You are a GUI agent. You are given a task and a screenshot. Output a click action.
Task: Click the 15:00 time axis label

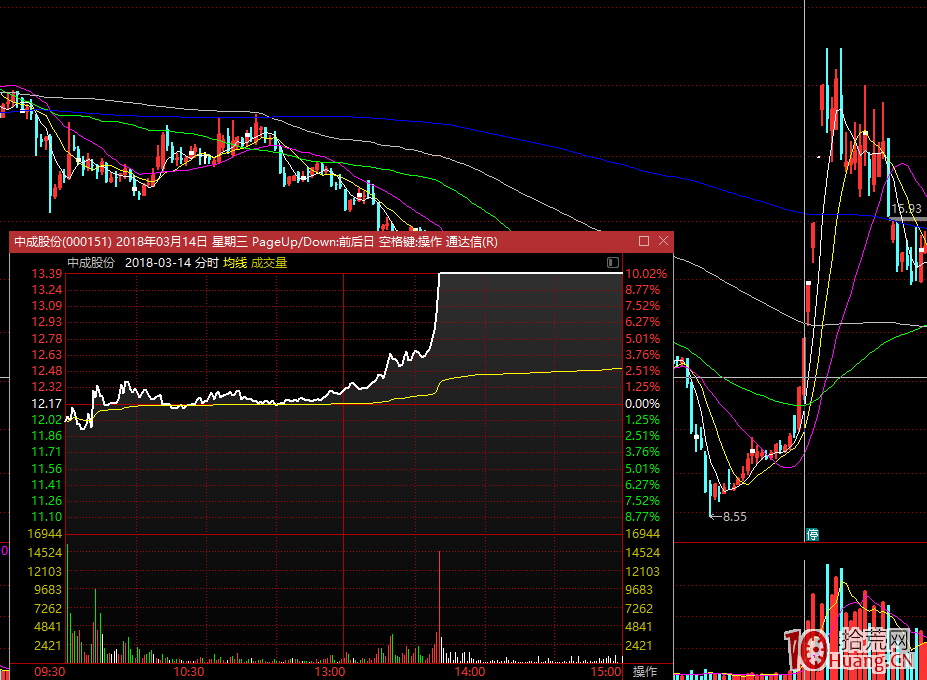[606, 672]
